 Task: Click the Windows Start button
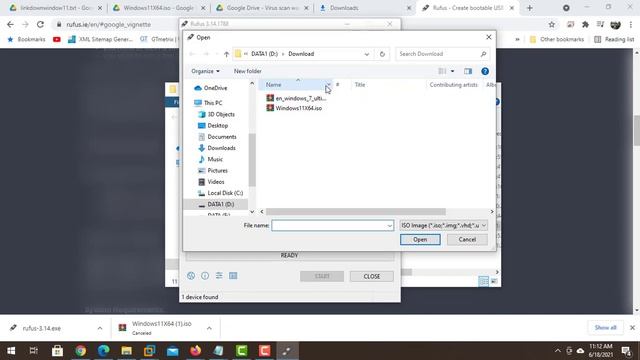pos(11,351)
